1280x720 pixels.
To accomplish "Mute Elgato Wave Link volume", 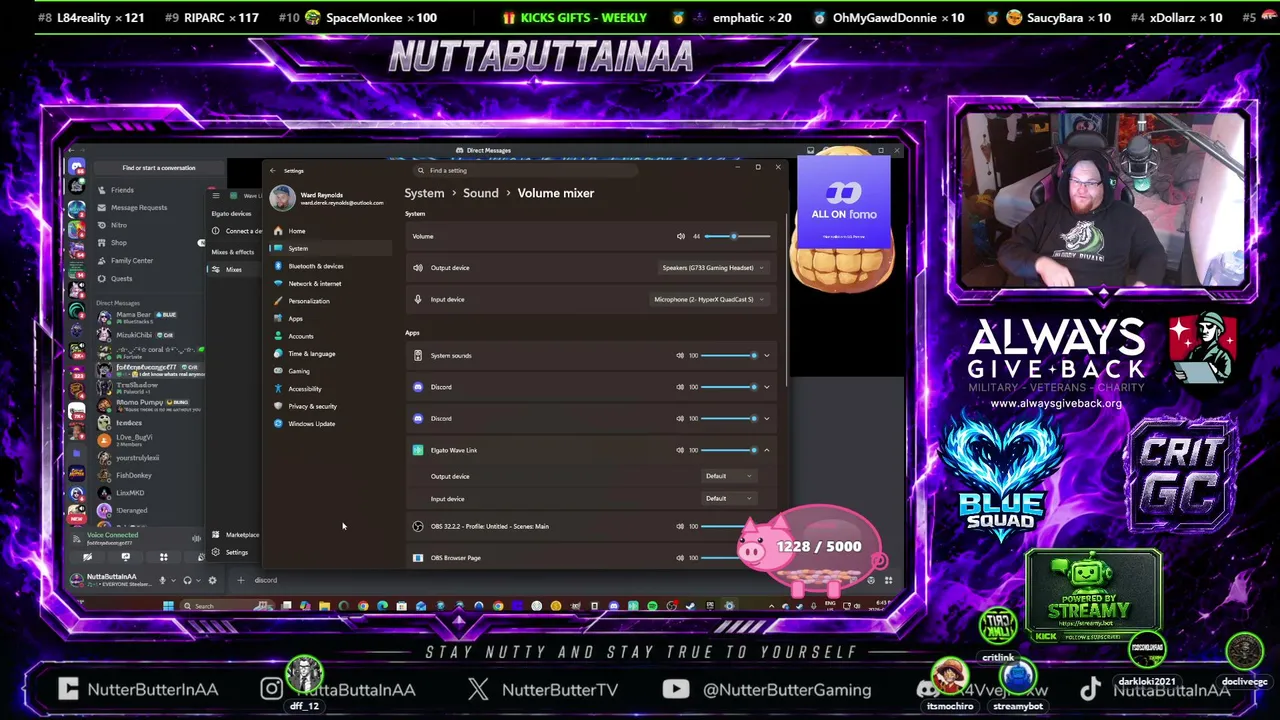I will 680,450.
